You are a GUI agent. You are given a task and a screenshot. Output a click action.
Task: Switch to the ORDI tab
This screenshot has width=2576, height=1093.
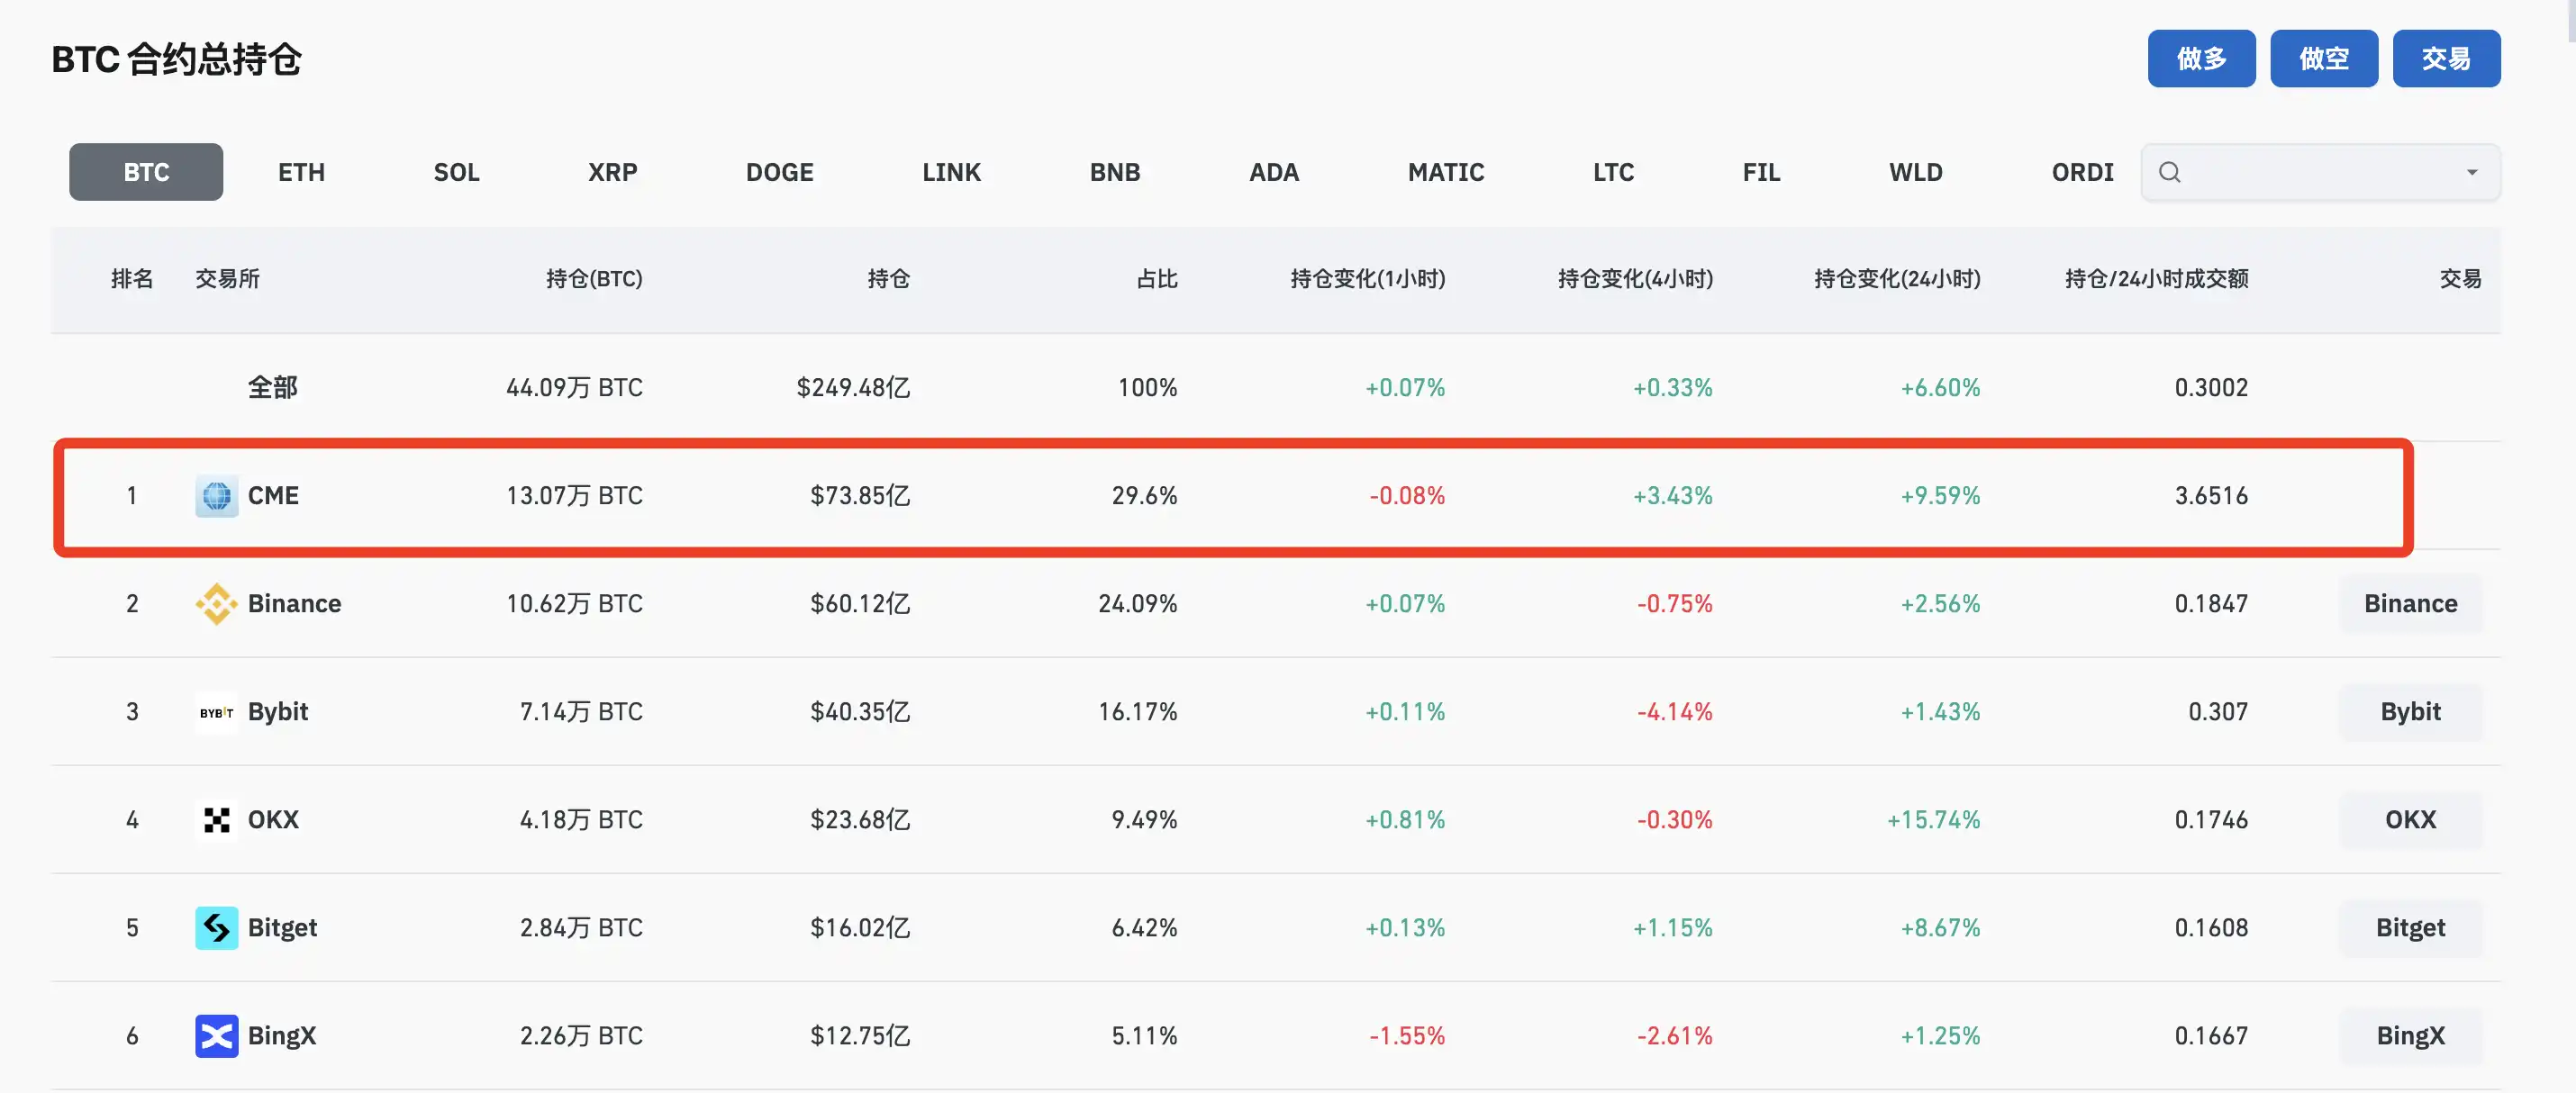[x=2082, y=172]
